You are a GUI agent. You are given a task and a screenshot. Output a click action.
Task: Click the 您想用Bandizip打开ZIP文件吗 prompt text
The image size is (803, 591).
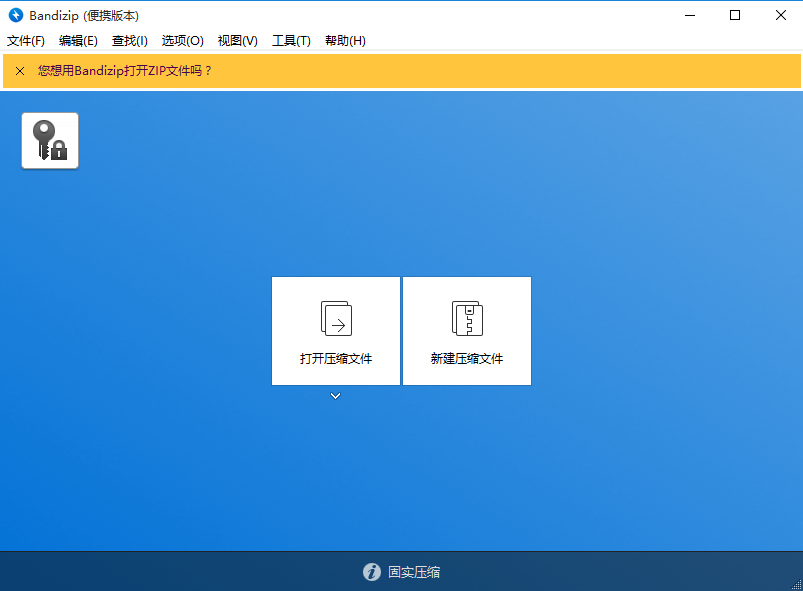125,71
